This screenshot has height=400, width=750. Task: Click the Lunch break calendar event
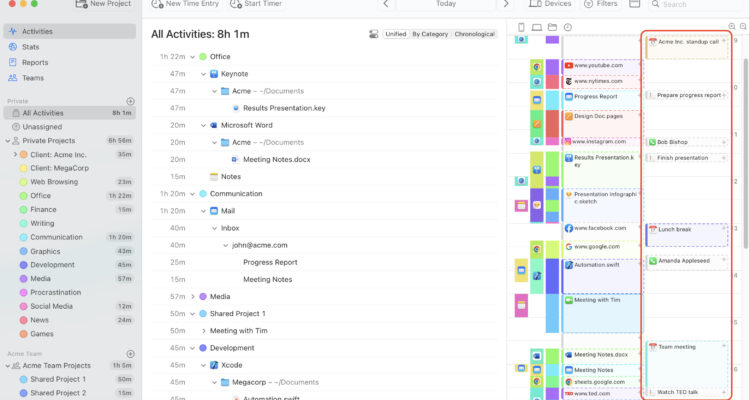tap(687, 235)
